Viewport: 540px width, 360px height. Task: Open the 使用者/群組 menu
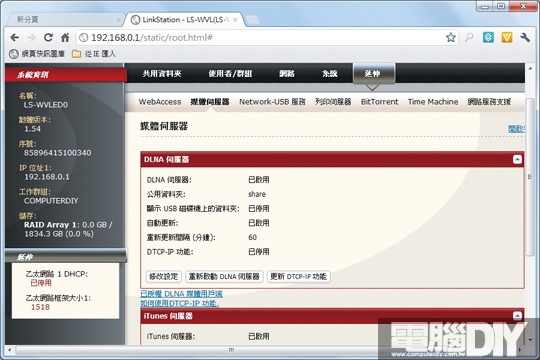(x=230, y=73)
